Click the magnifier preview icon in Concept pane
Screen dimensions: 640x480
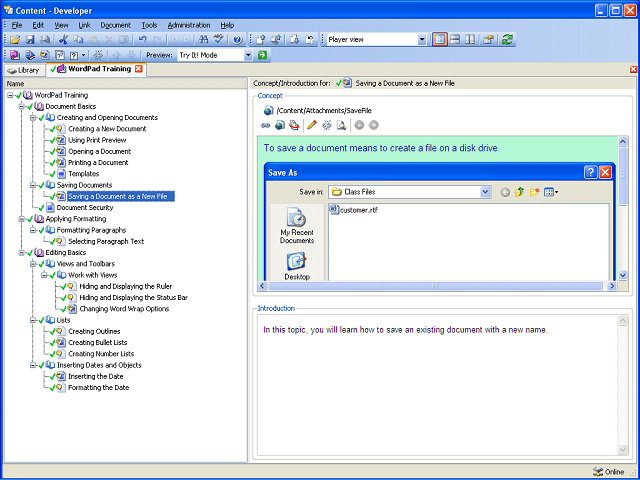pyautogui.click(x=341, y=125)
